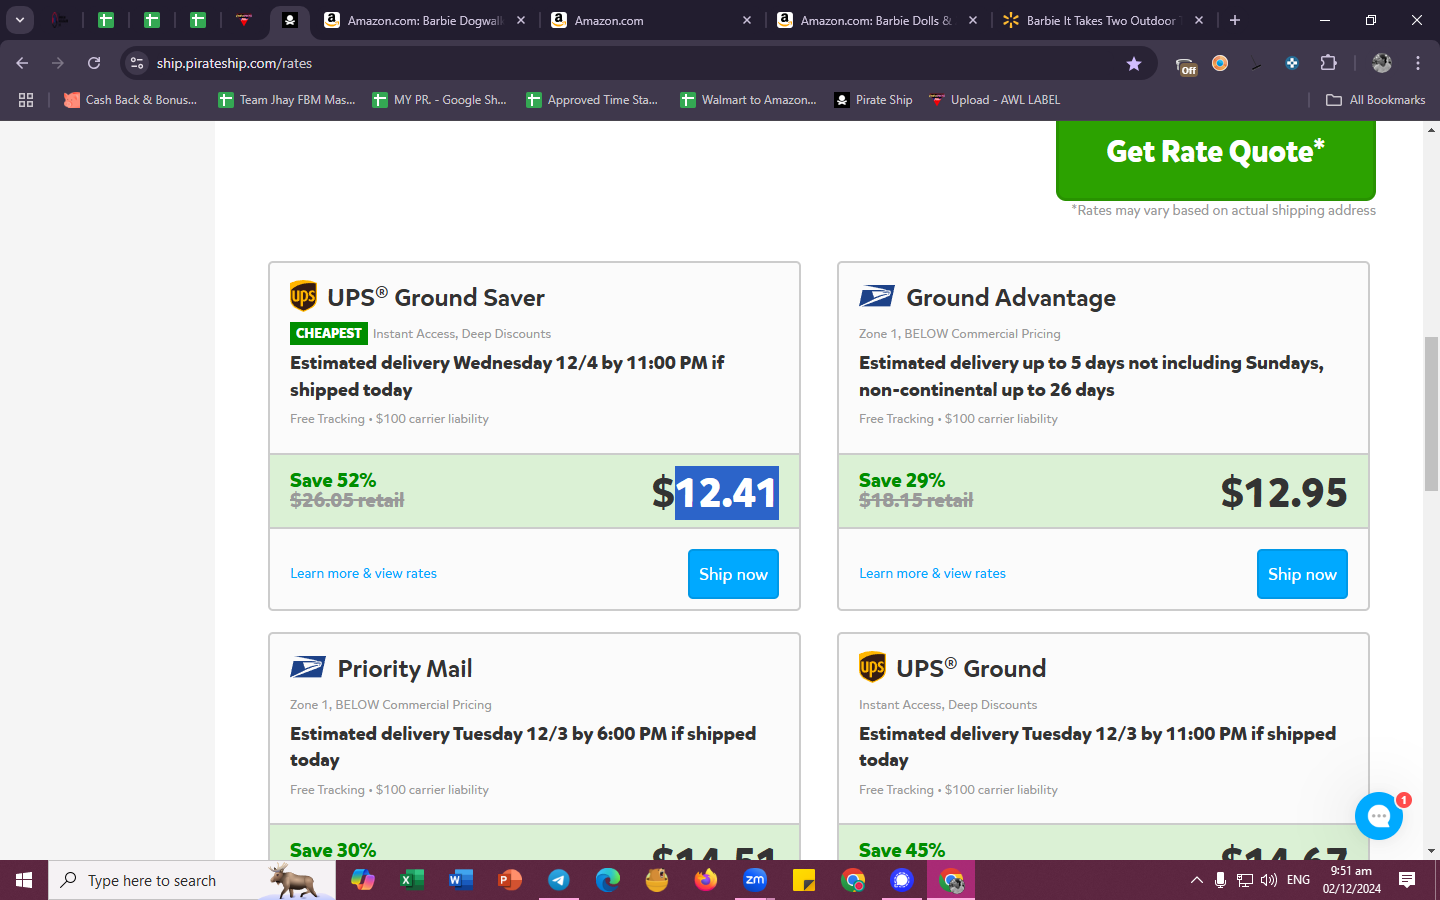Open Word from the taskbar
This screenshot has height=900, width=1440.
(460, 880)
